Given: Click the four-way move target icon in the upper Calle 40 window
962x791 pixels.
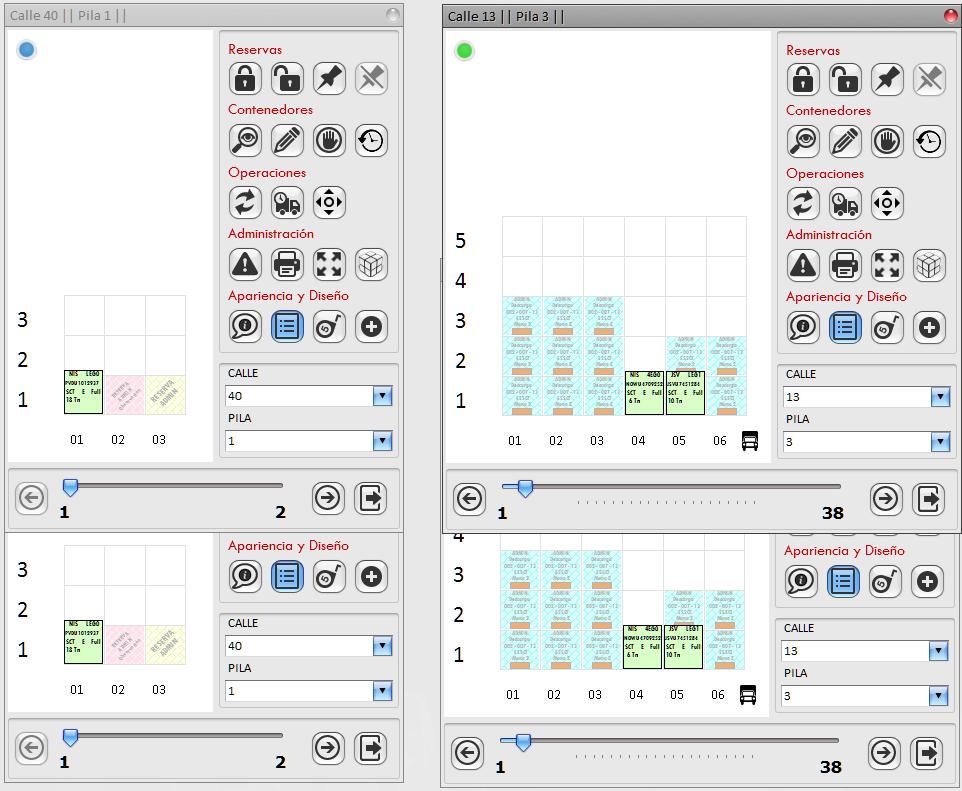Looking at the screenshot, I should (x=329, y=203).
